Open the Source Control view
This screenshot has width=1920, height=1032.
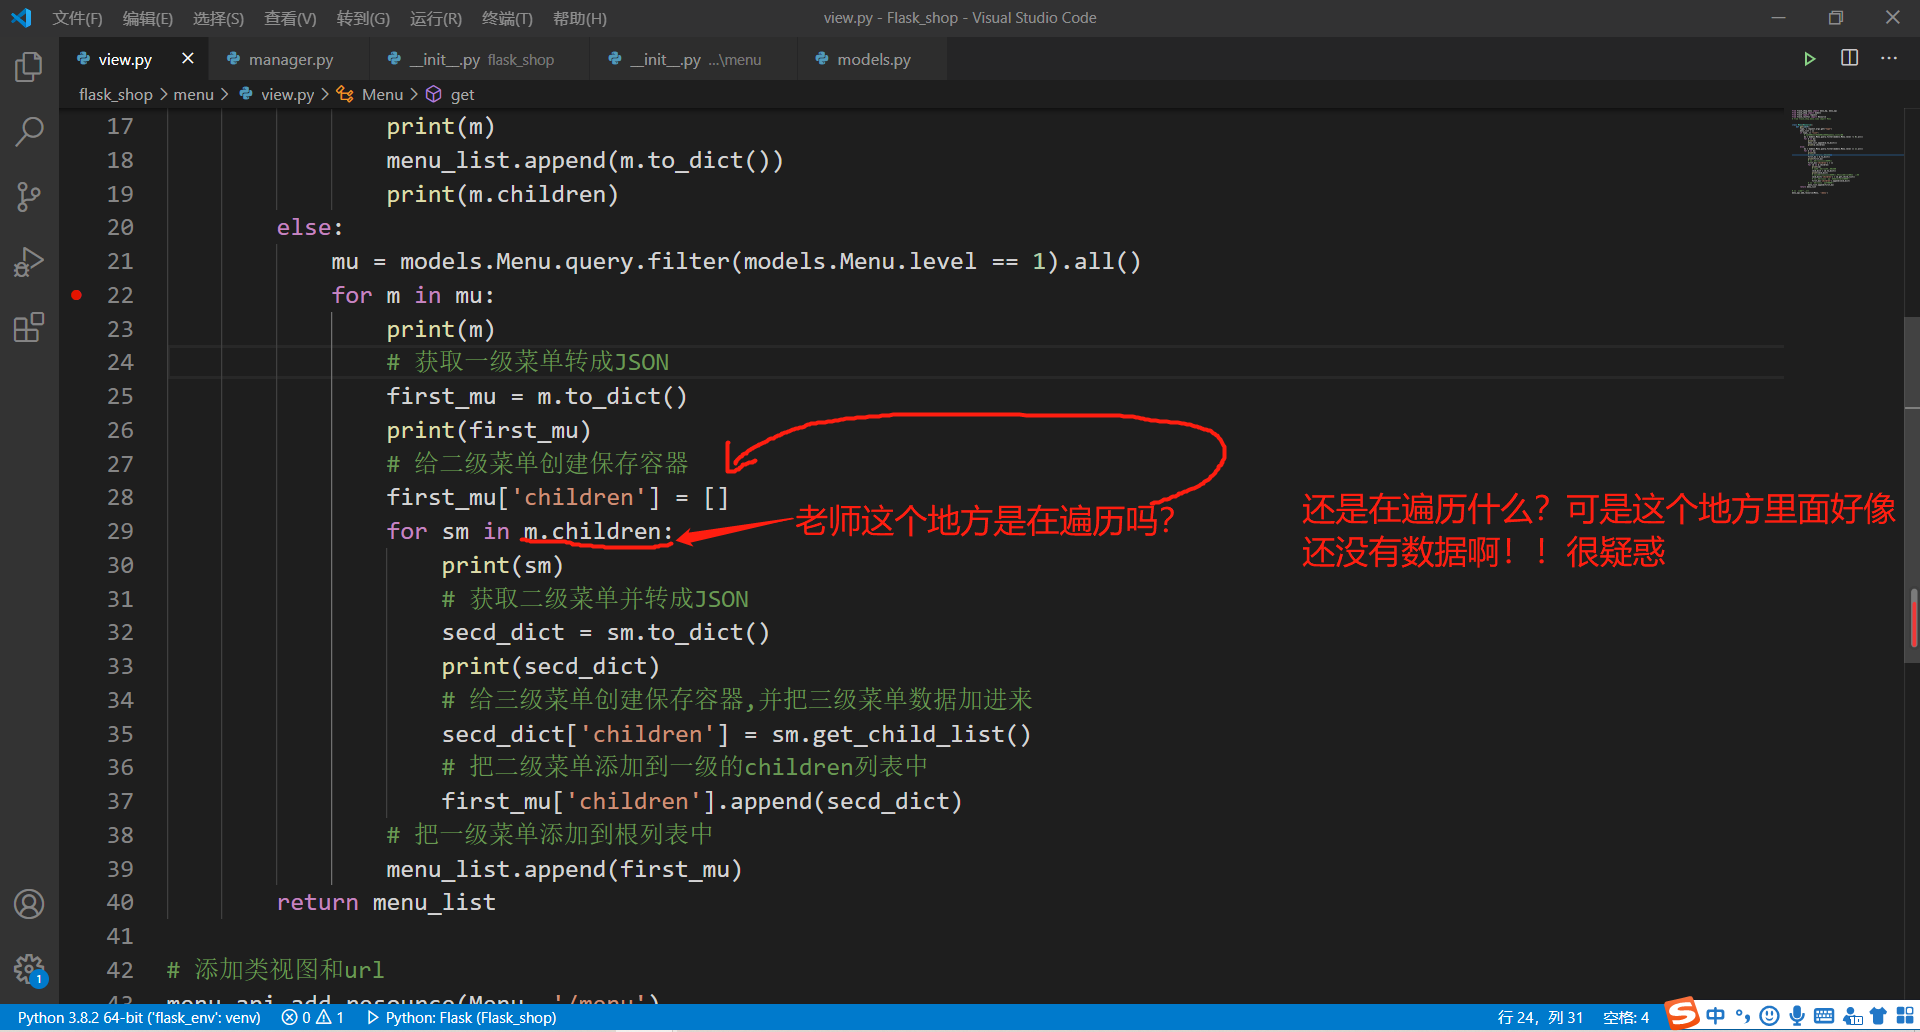[x=29, y=197]
